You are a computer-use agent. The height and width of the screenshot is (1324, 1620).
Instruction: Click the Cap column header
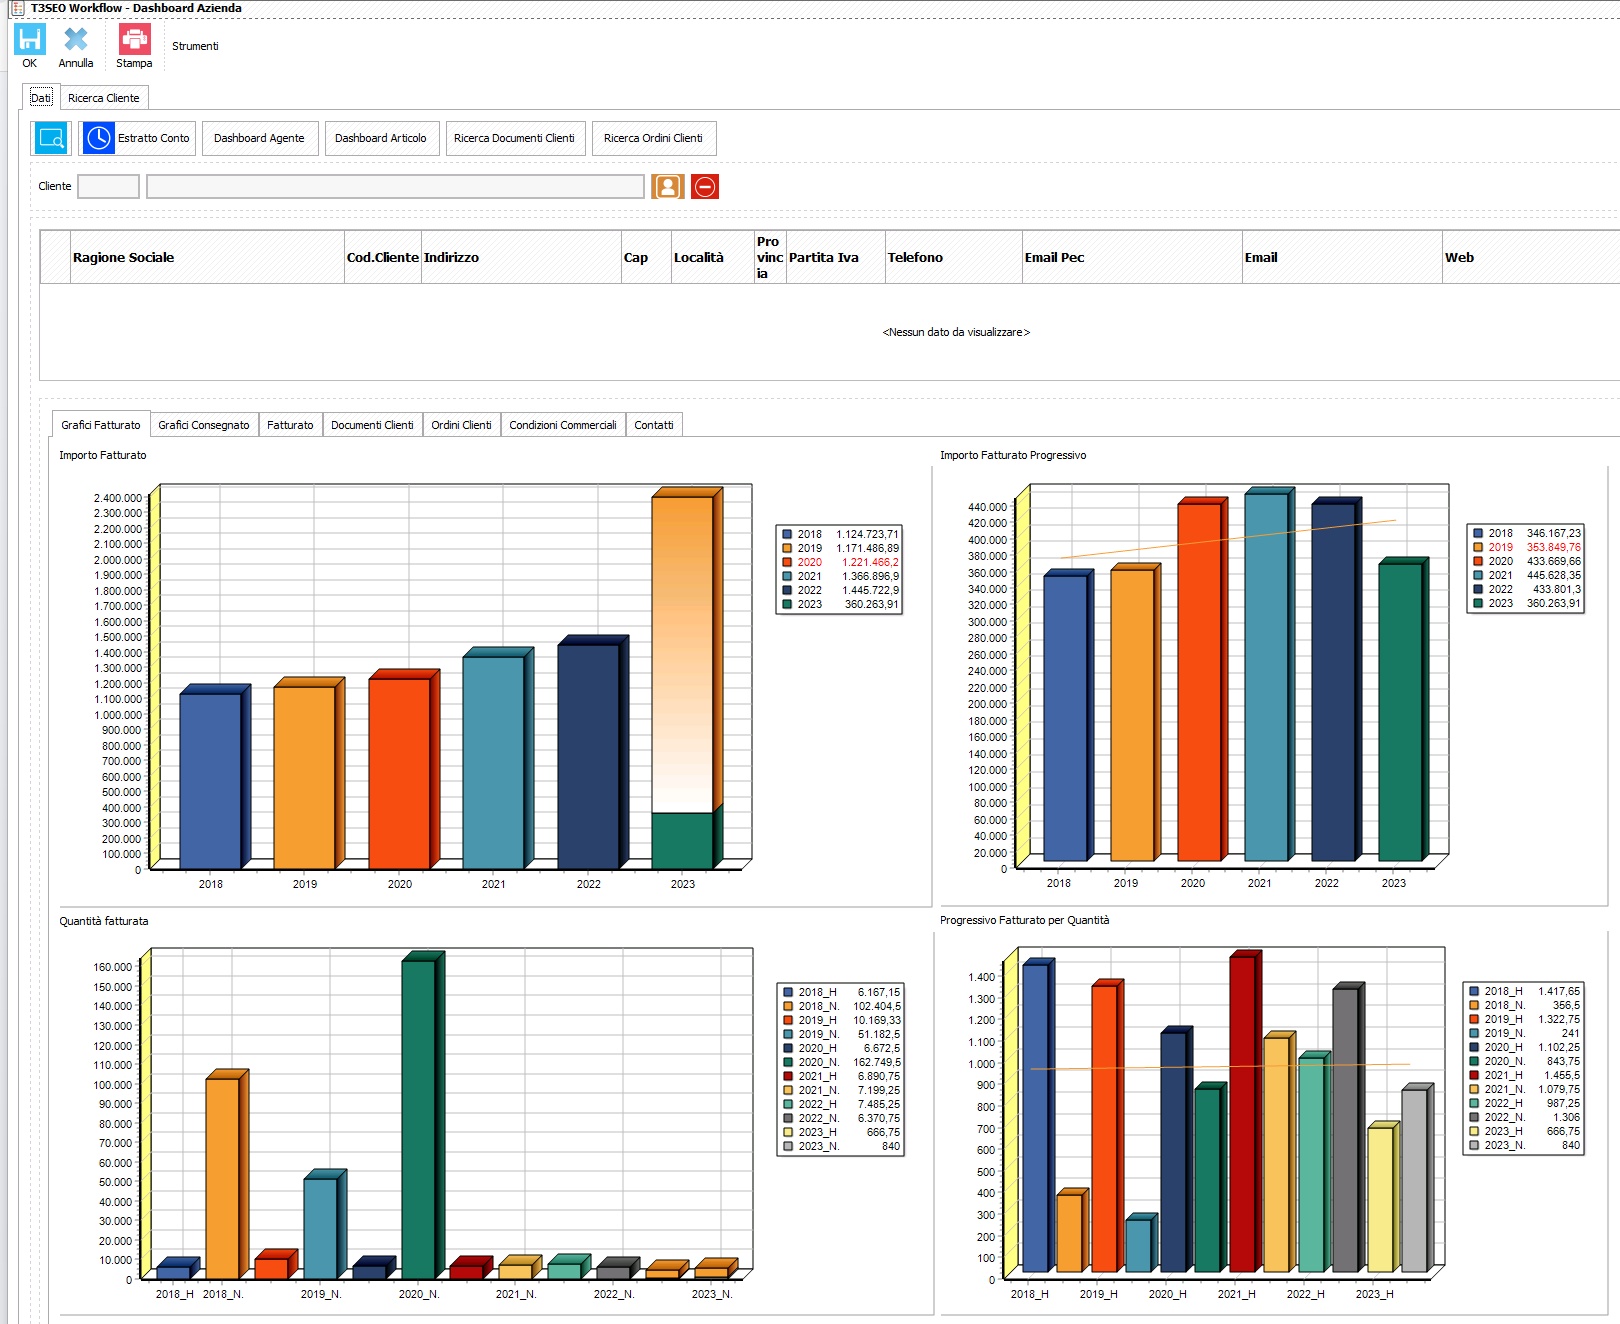click(646, 257)
